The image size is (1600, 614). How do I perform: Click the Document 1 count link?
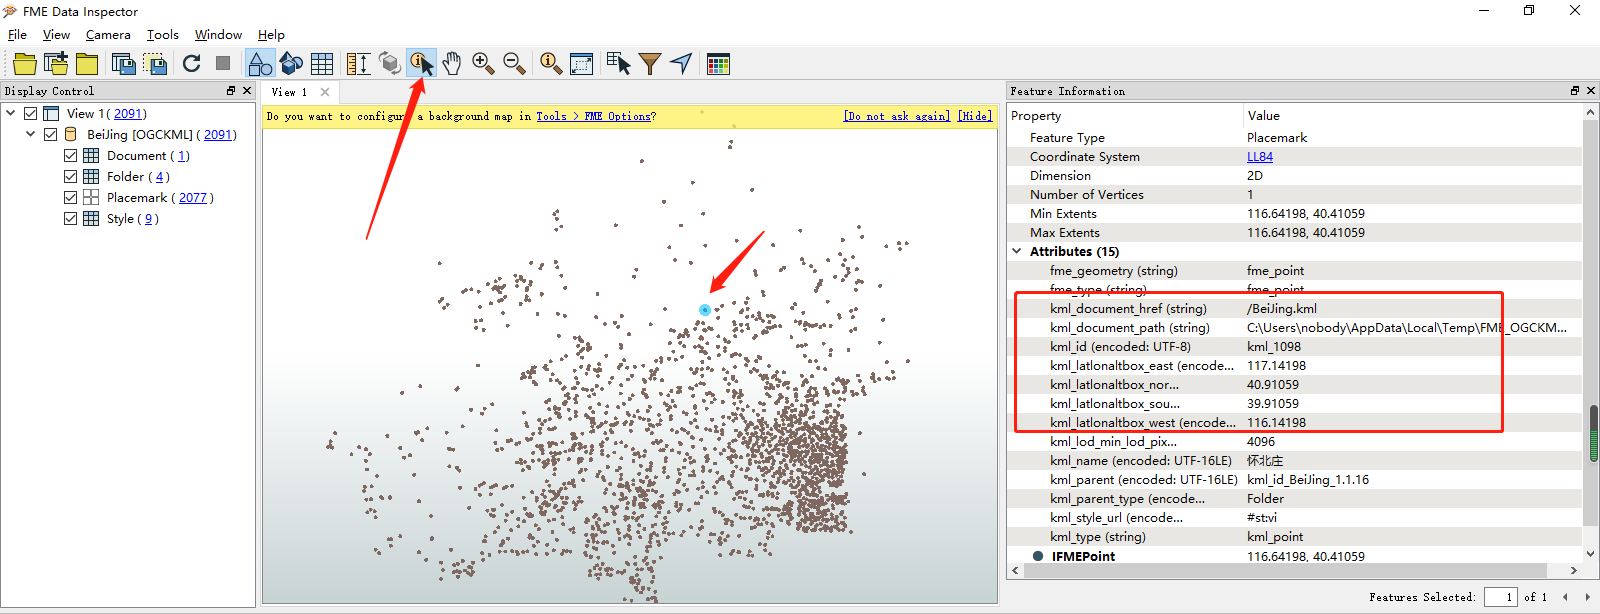pos(183,156)
